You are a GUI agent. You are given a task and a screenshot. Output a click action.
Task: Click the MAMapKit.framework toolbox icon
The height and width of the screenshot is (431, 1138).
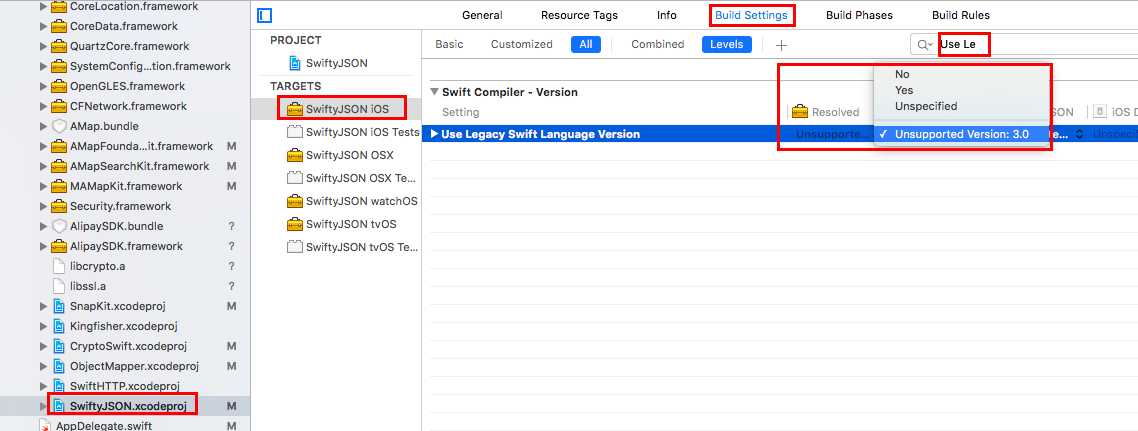60,186
